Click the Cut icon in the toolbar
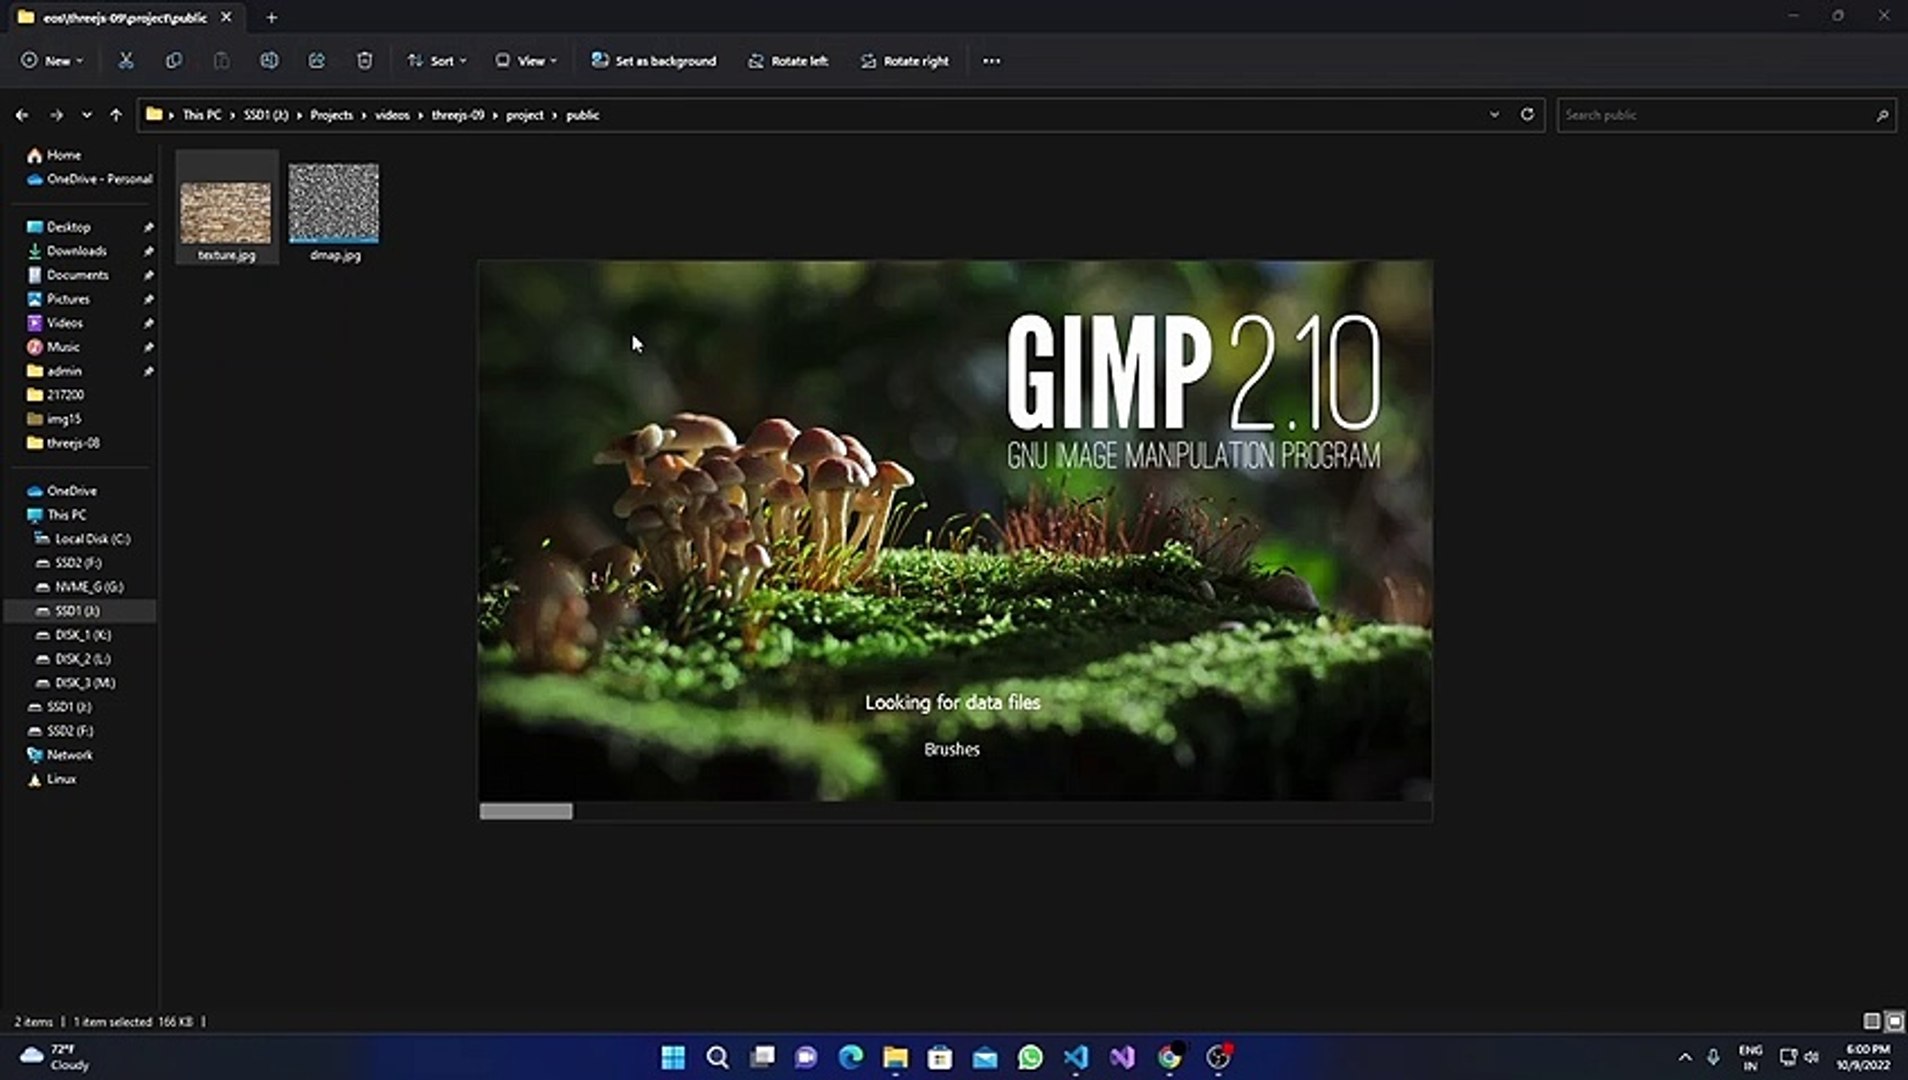1908x1080 pixels. pos(126,61)
